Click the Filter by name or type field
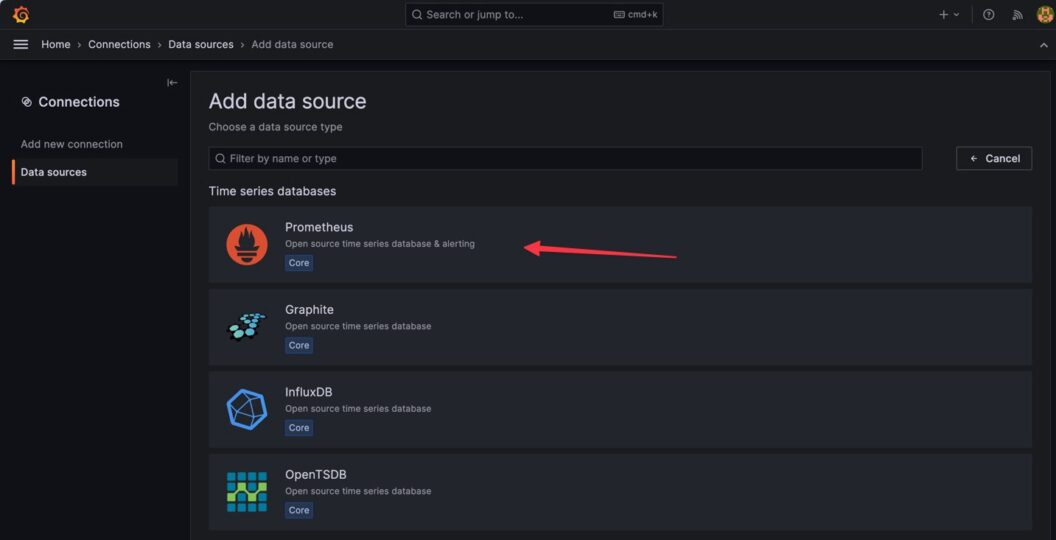This screenshot has width=1056, height=540. coord(565,159)
